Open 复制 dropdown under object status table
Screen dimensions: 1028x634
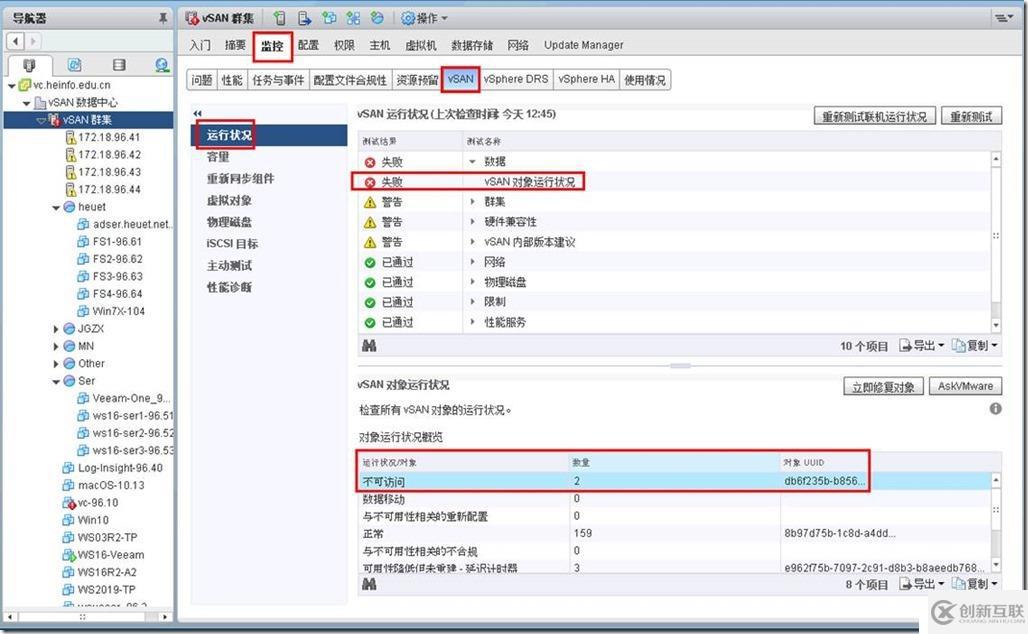(975, 584)
